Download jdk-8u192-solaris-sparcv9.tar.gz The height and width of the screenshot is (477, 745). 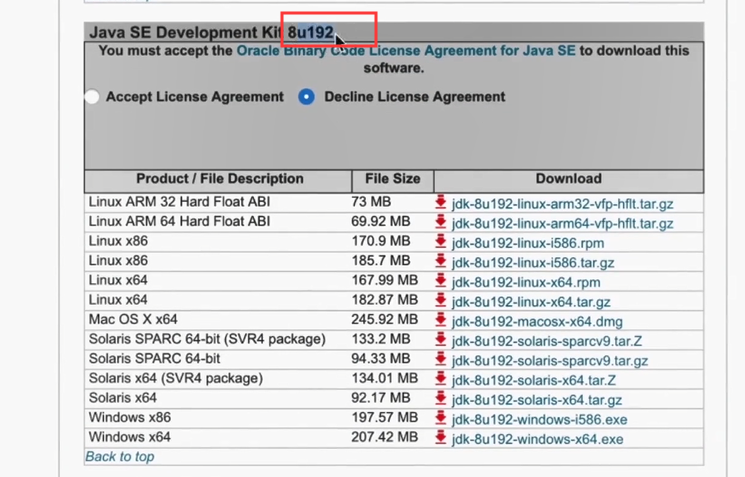coord(550,361)
